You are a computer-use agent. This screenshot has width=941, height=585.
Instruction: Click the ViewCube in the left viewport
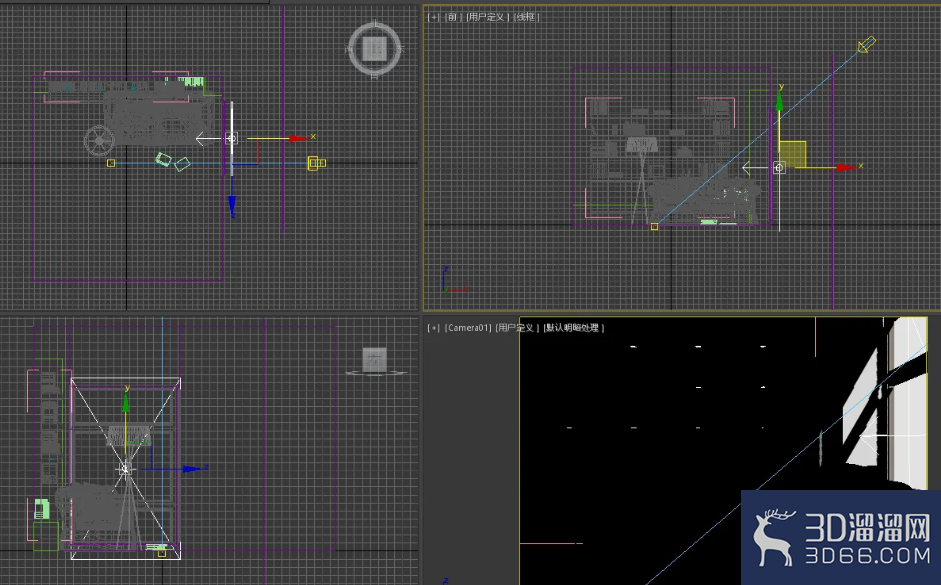[x=374, y=361]
